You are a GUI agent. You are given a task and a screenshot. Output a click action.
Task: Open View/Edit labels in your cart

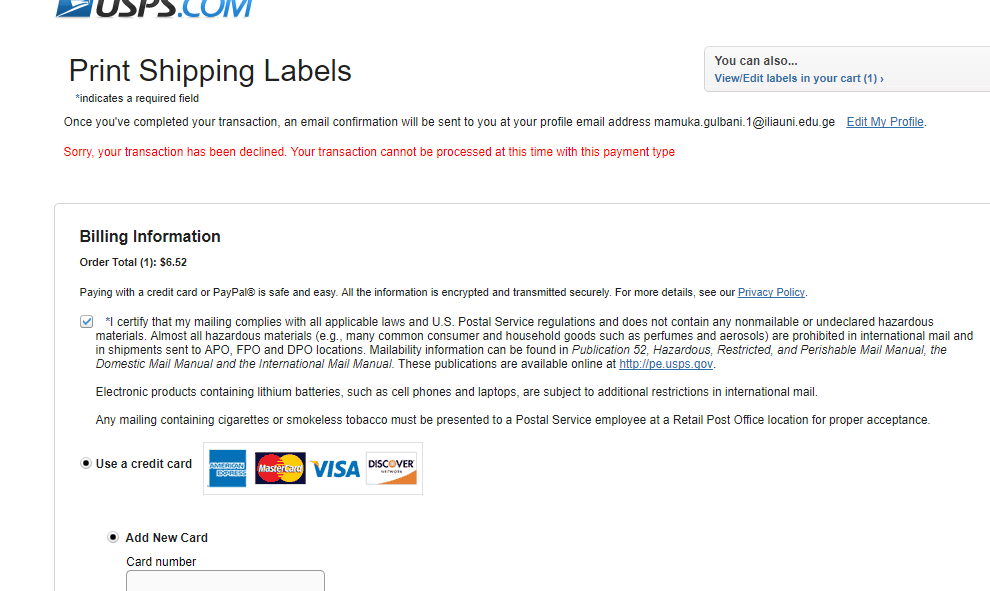[x=793, y=78]
